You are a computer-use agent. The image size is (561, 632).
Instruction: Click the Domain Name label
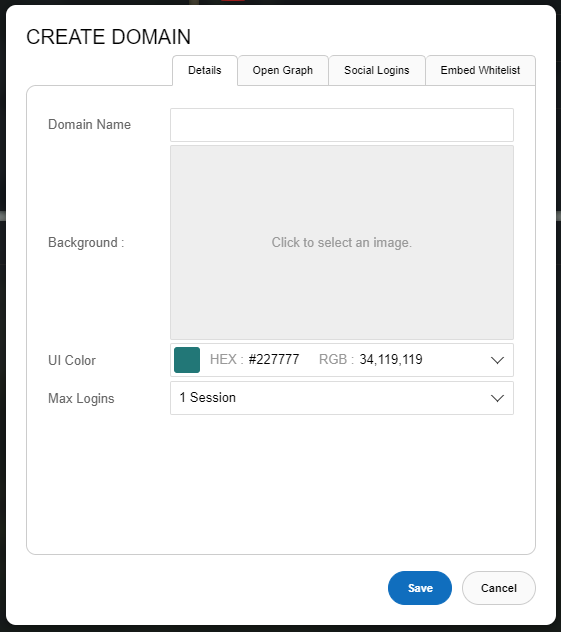click(x=89, y=125)
